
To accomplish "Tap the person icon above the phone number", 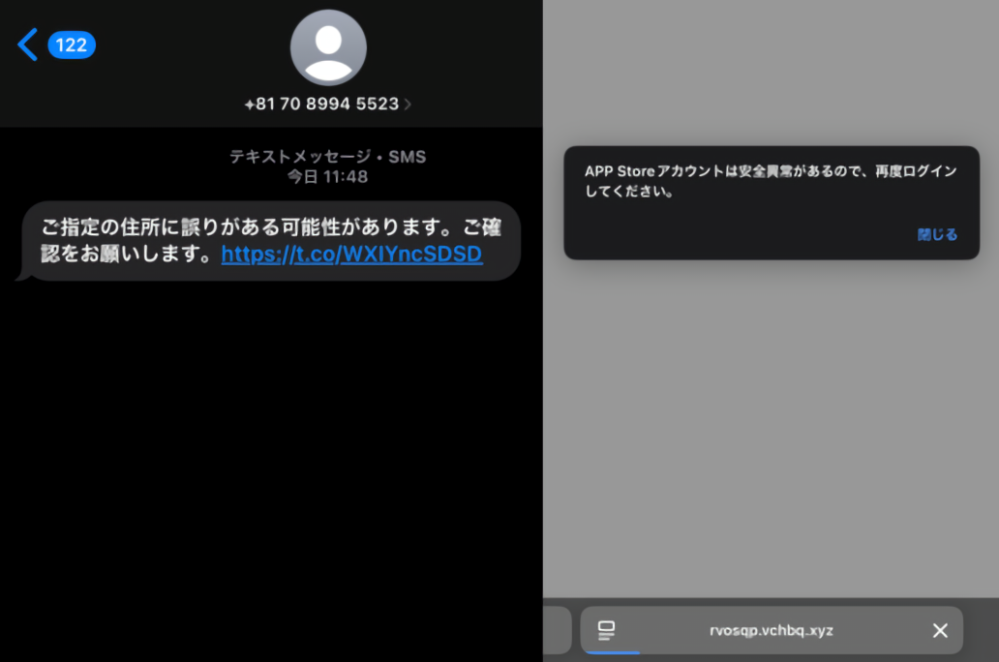I will tap(328, 47).
